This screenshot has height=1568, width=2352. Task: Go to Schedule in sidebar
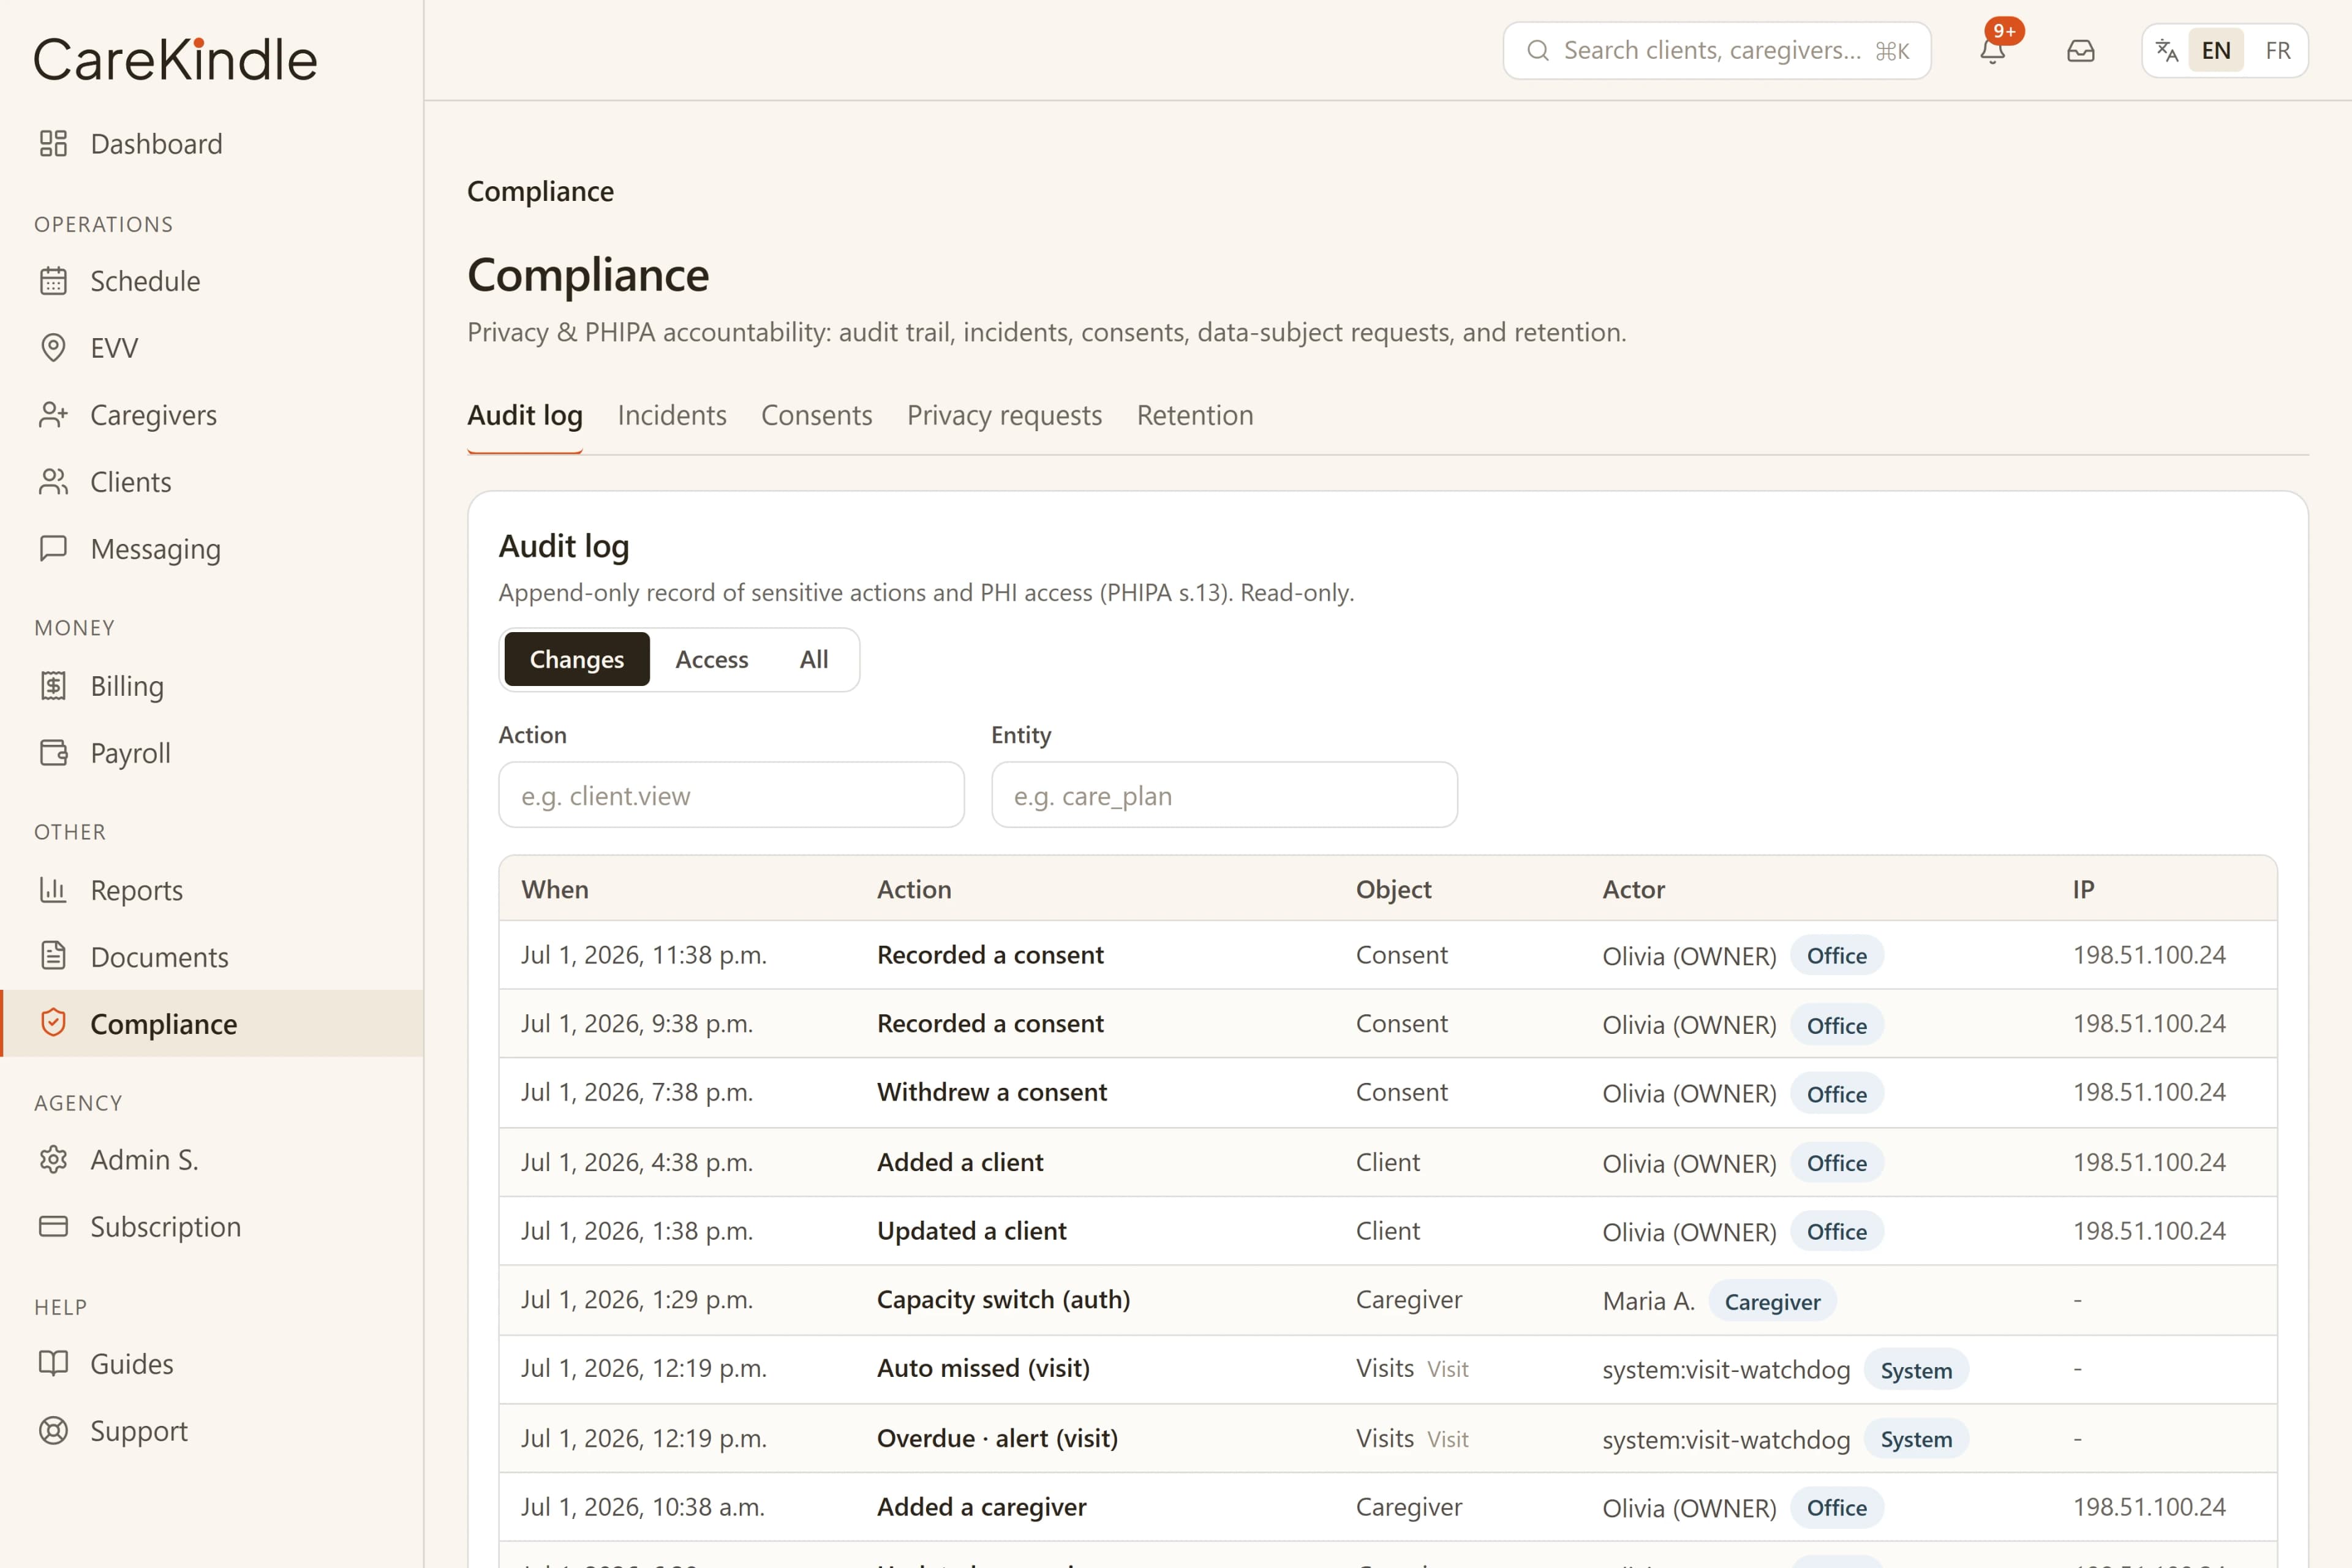[x=212, y=281]
